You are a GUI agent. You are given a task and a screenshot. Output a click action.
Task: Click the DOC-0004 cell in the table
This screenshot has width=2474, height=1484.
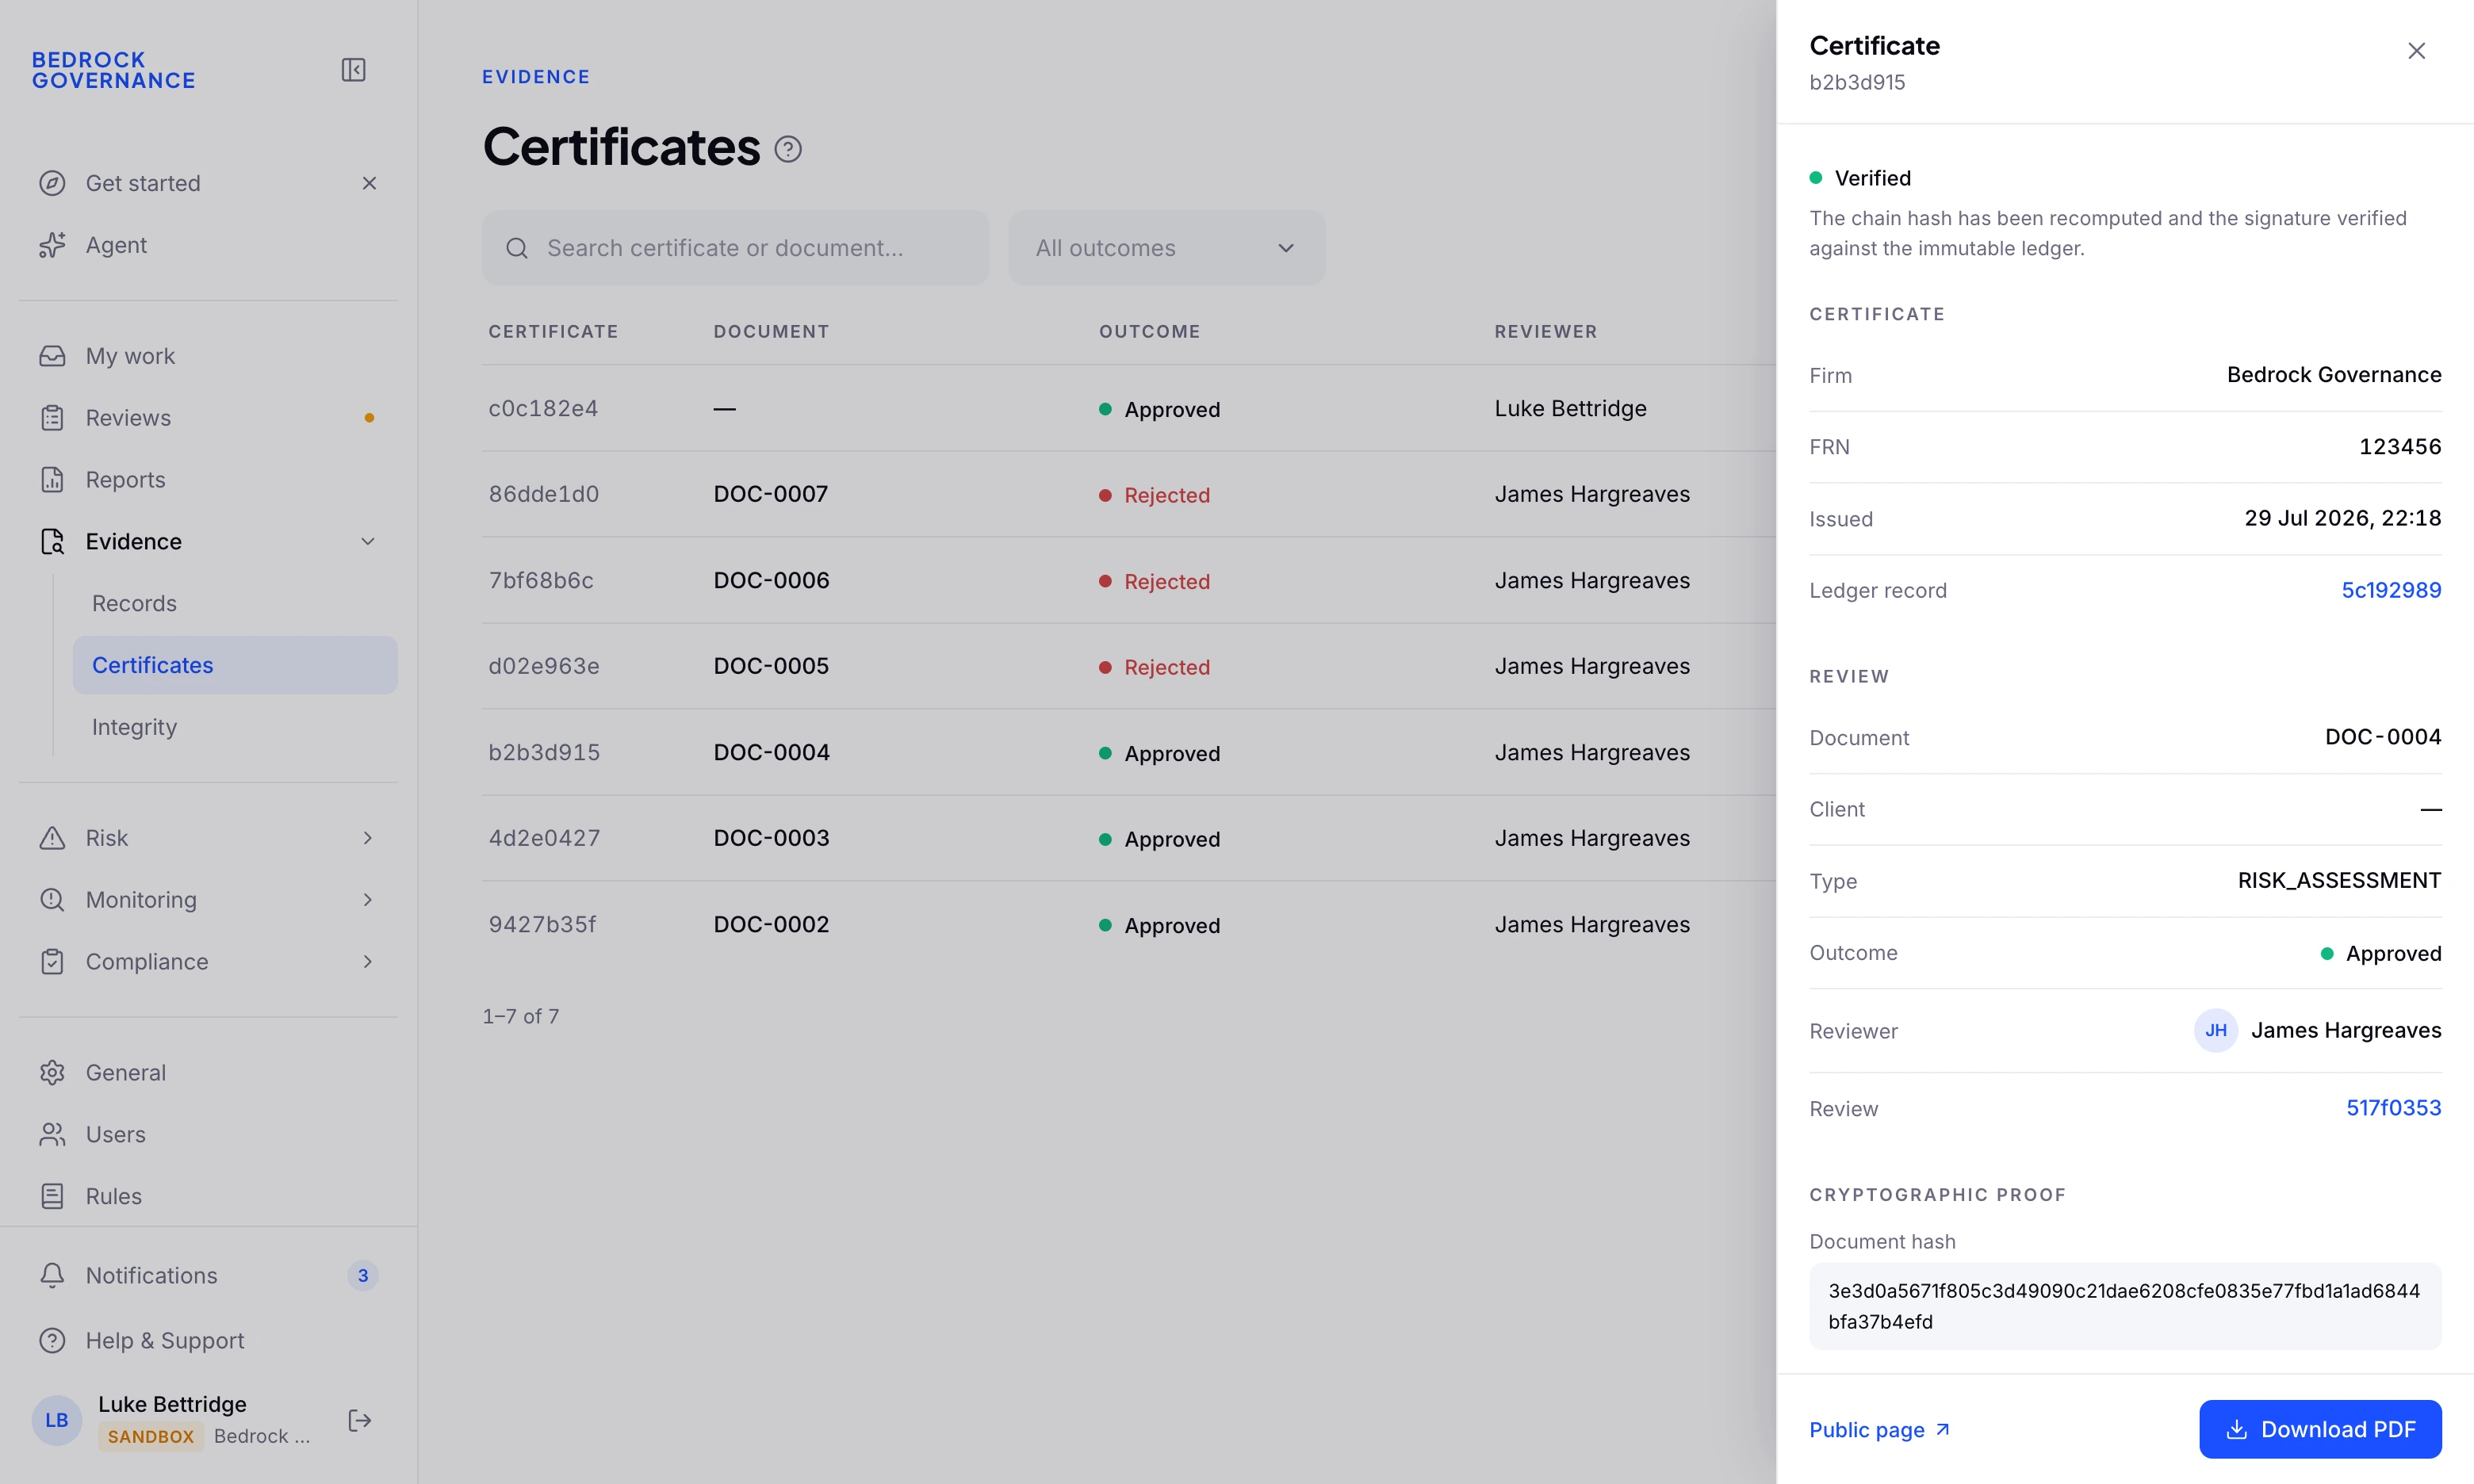click(x=771, y=752)
